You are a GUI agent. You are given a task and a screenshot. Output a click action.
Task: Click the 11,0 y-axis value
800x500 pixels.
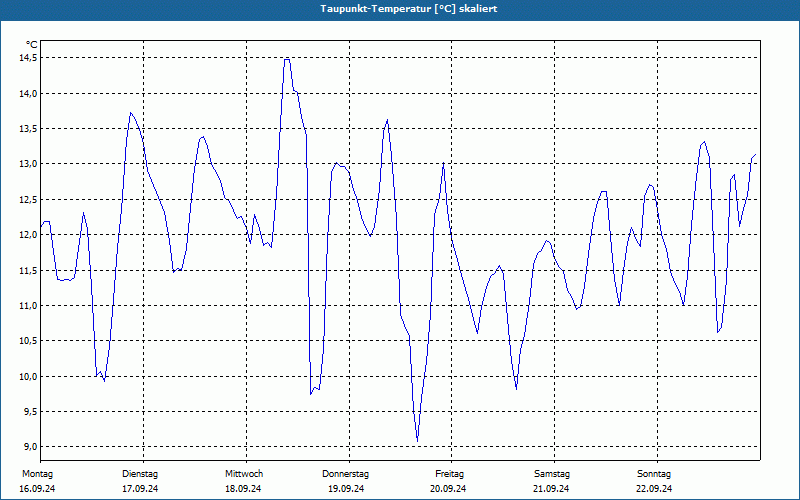28,306
